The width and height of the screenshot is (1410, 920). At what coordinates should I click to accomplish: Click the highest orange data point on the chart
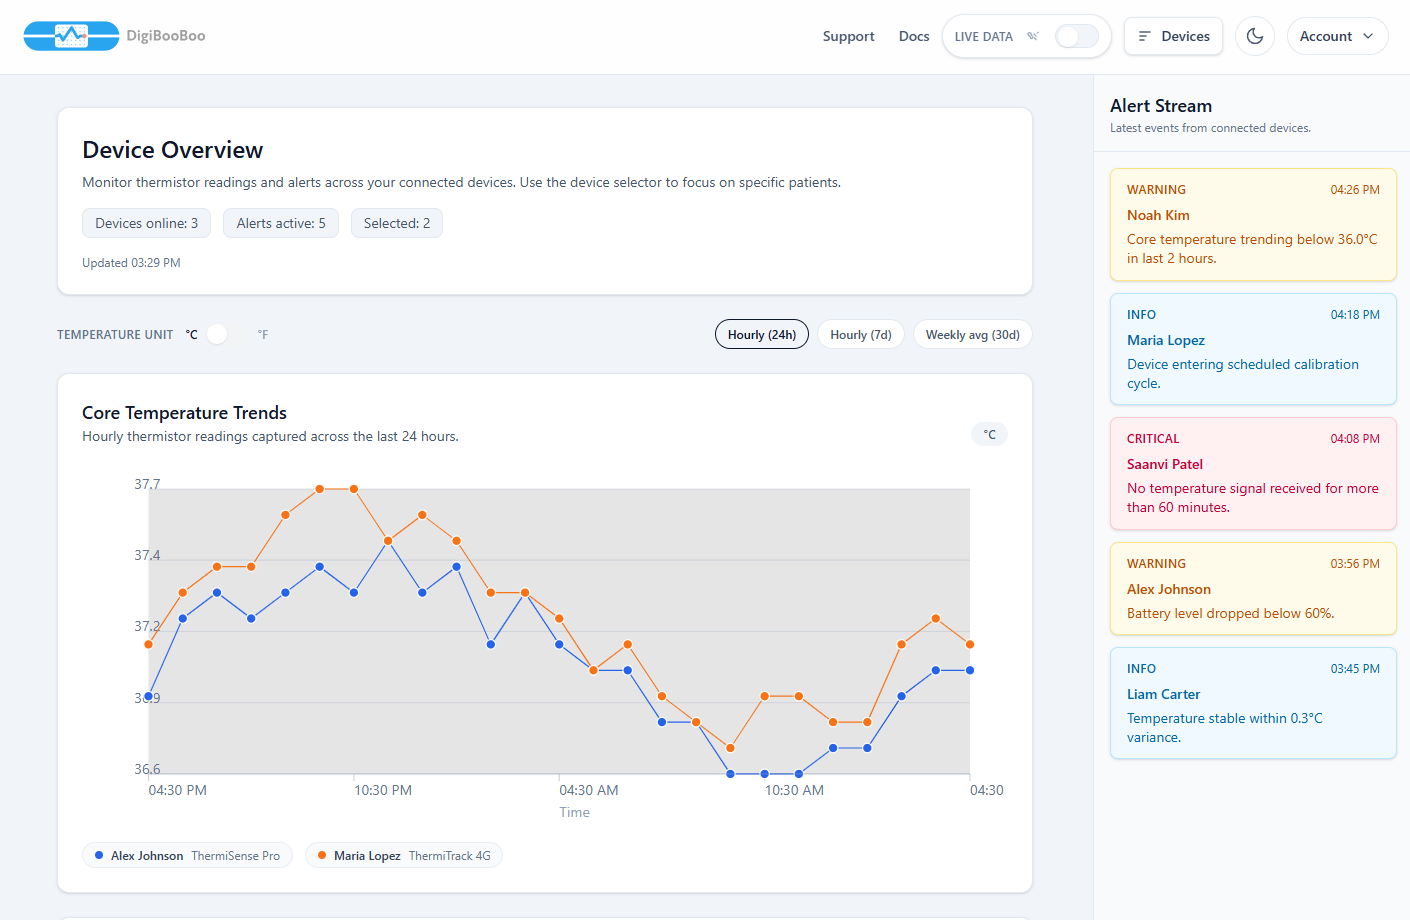pos(318,489)
